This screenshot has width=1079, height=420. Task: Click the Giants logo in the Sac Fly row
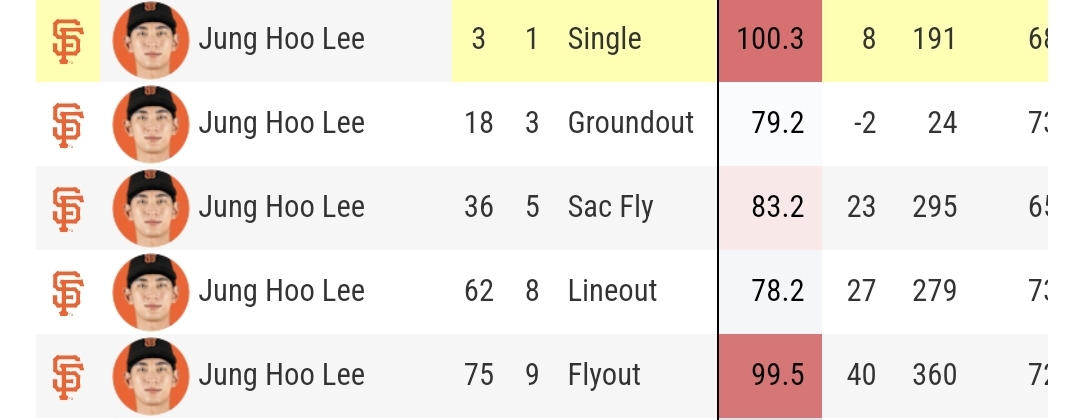[67, 209]
